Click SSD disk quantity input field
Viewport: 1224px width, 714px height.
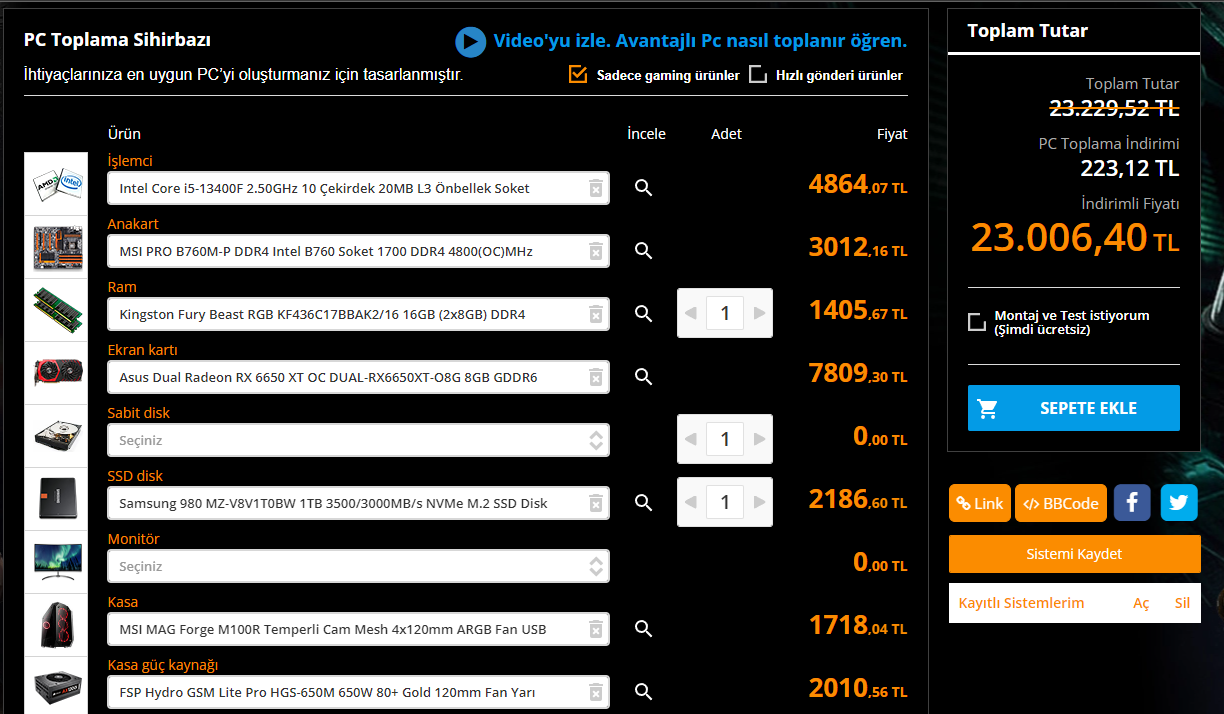coord(725,502)
